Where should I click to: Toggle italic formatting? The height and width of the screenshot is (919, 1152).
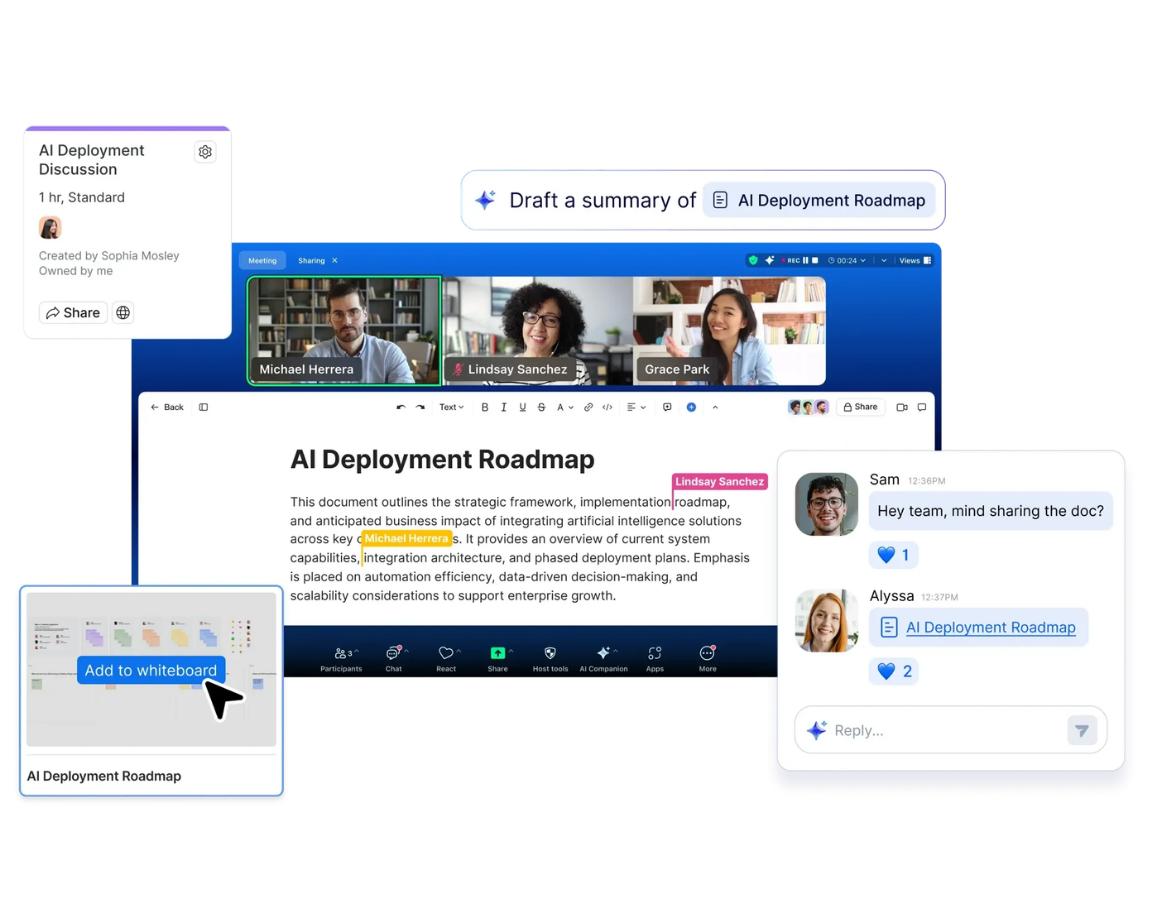coord(503,407)
